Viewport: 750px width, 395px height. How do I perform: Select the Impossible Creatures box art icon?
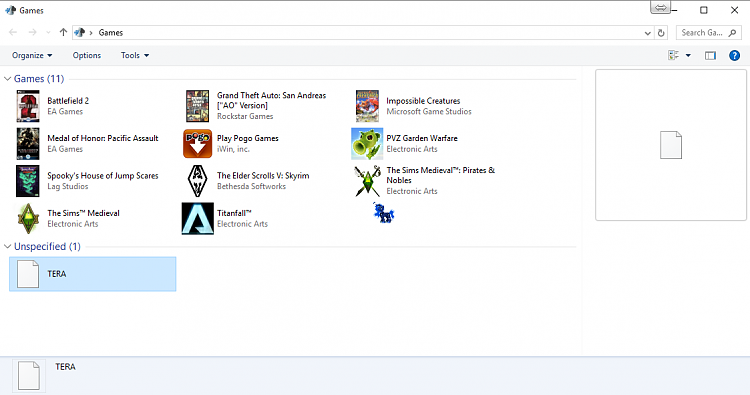[x=367, y=106]
